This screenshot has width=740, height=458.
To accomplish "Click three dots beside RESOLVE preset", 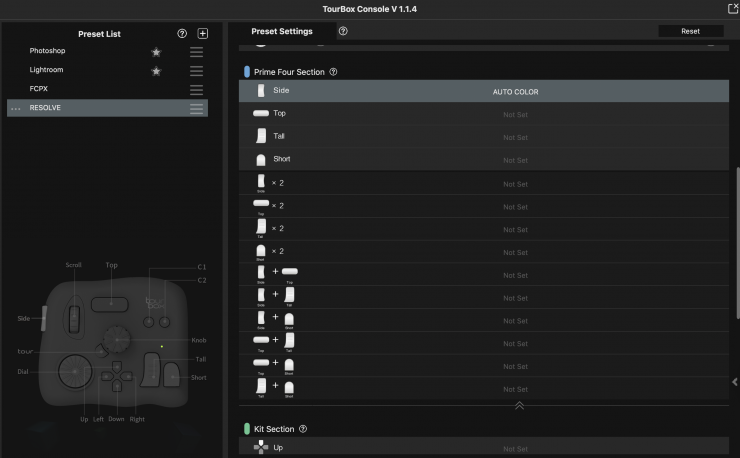I will click(x=15, y=108).
